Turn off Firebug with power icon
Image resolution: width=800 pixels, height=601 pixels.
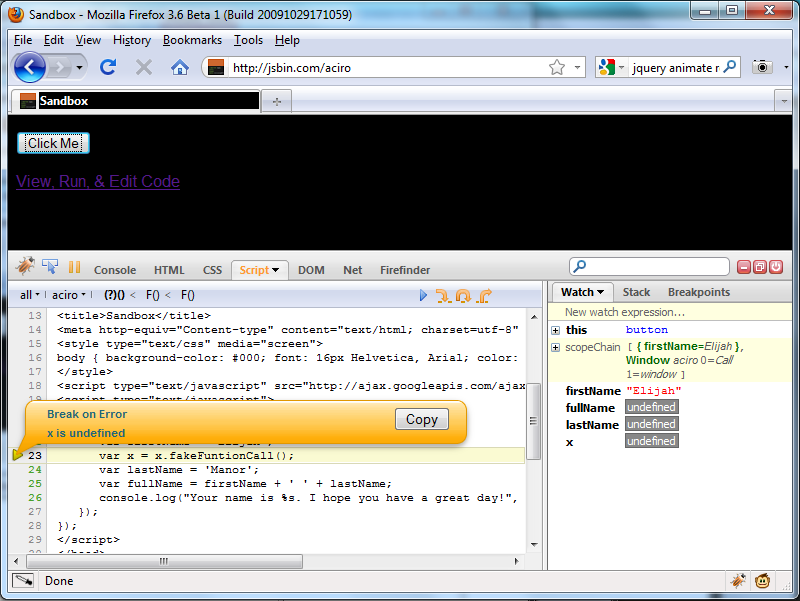click(x=776, y=267)
